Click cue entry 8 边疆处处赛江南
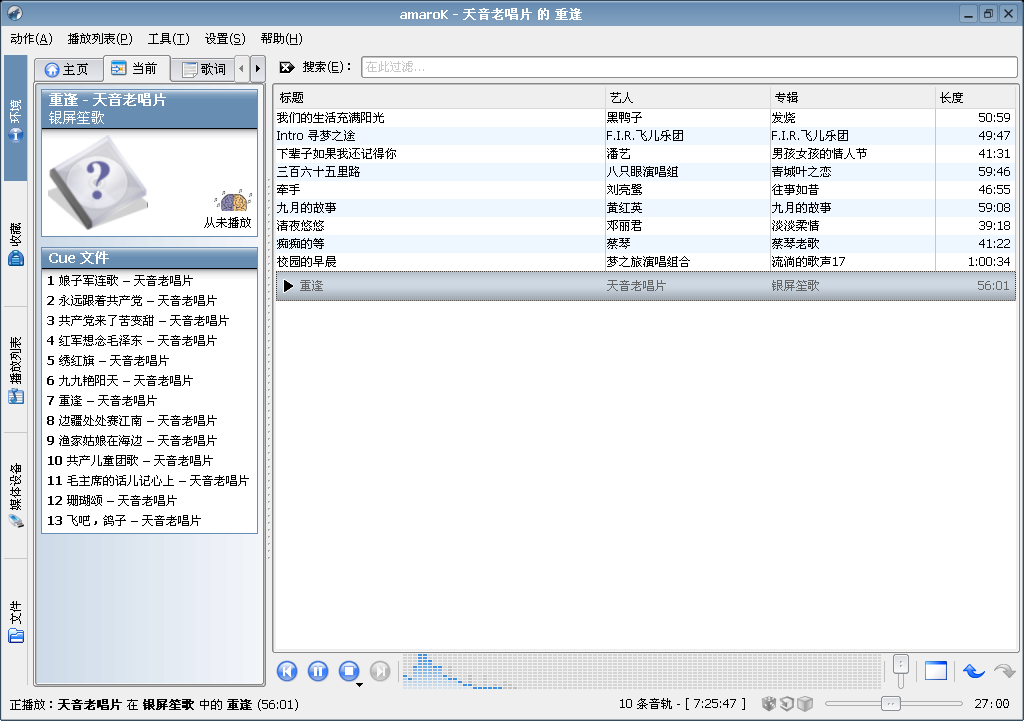The height and width of the screenshot is (721, 1024). pyautogui.click(x=132, y=421)
